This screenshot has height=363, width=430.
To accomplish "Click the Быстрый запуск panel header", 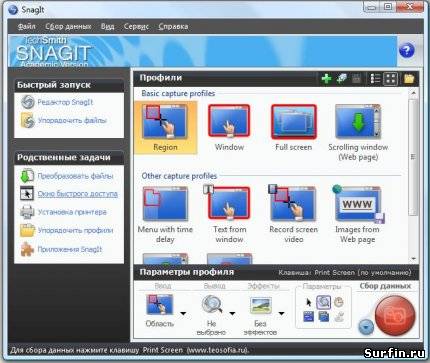I will coord(69,85).
